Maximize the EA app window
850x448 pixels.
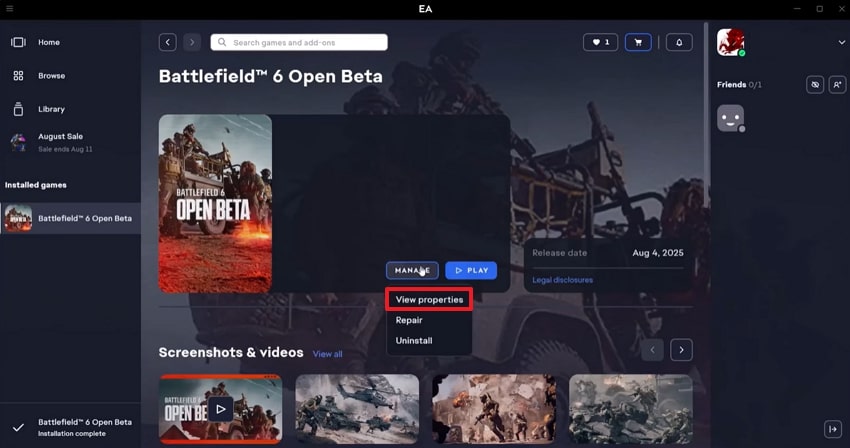pyautogui.click(x=820, y=9)
